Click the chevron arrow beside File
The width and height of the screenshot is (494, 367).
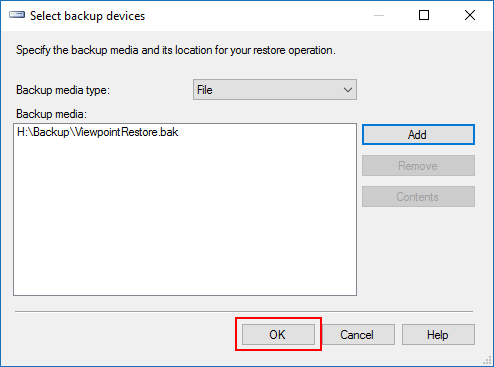tap(348, 90)
